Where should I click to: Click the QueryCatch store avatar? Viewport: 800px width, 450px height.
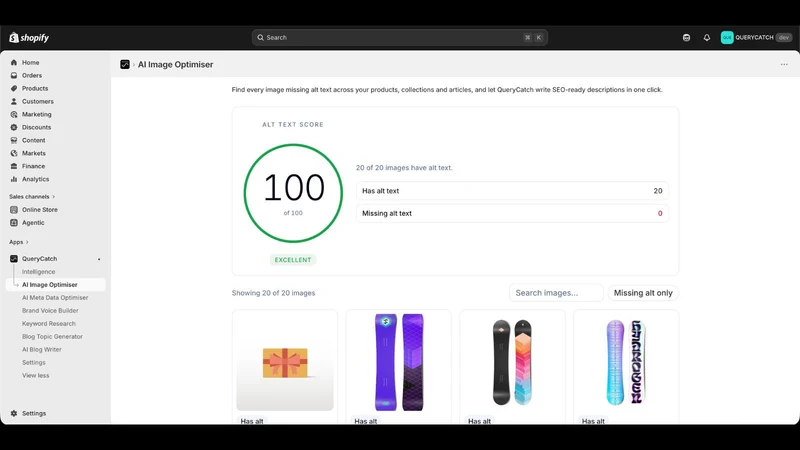(727, 37)
